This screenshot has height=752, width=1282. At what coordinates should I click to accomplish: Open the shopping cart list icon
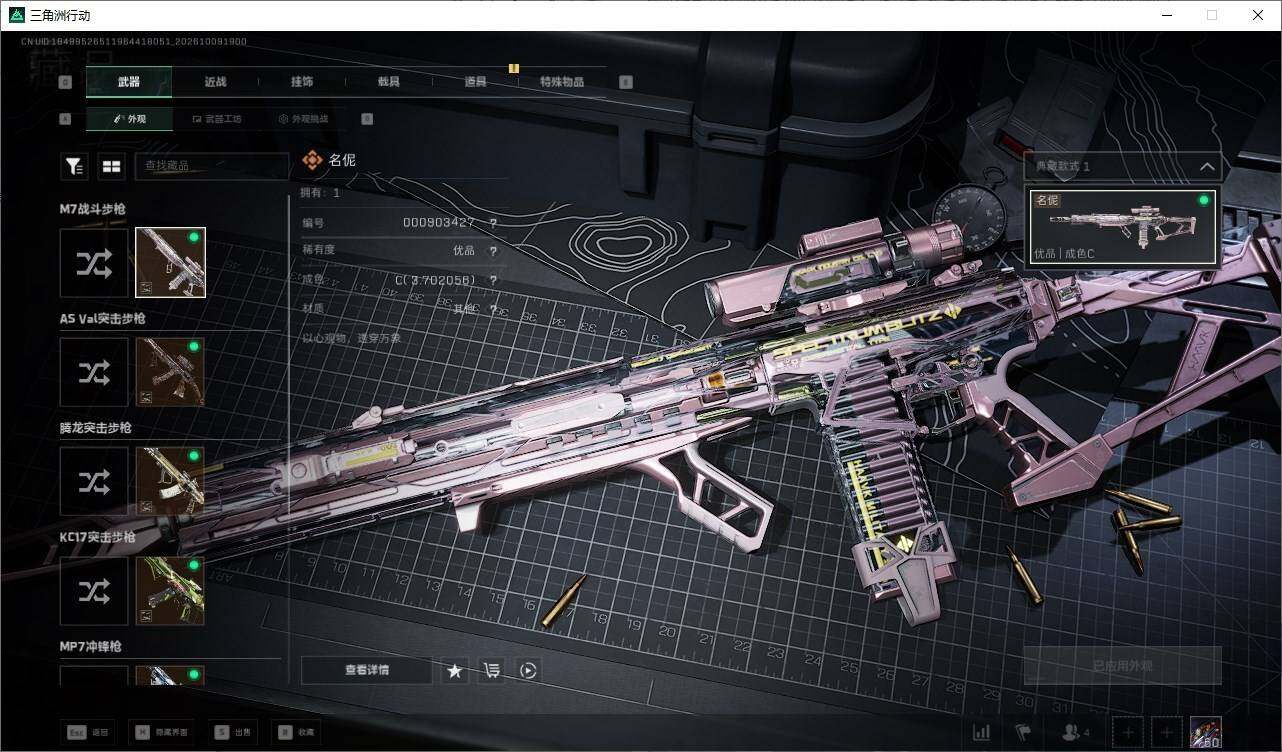click(492, 671)
